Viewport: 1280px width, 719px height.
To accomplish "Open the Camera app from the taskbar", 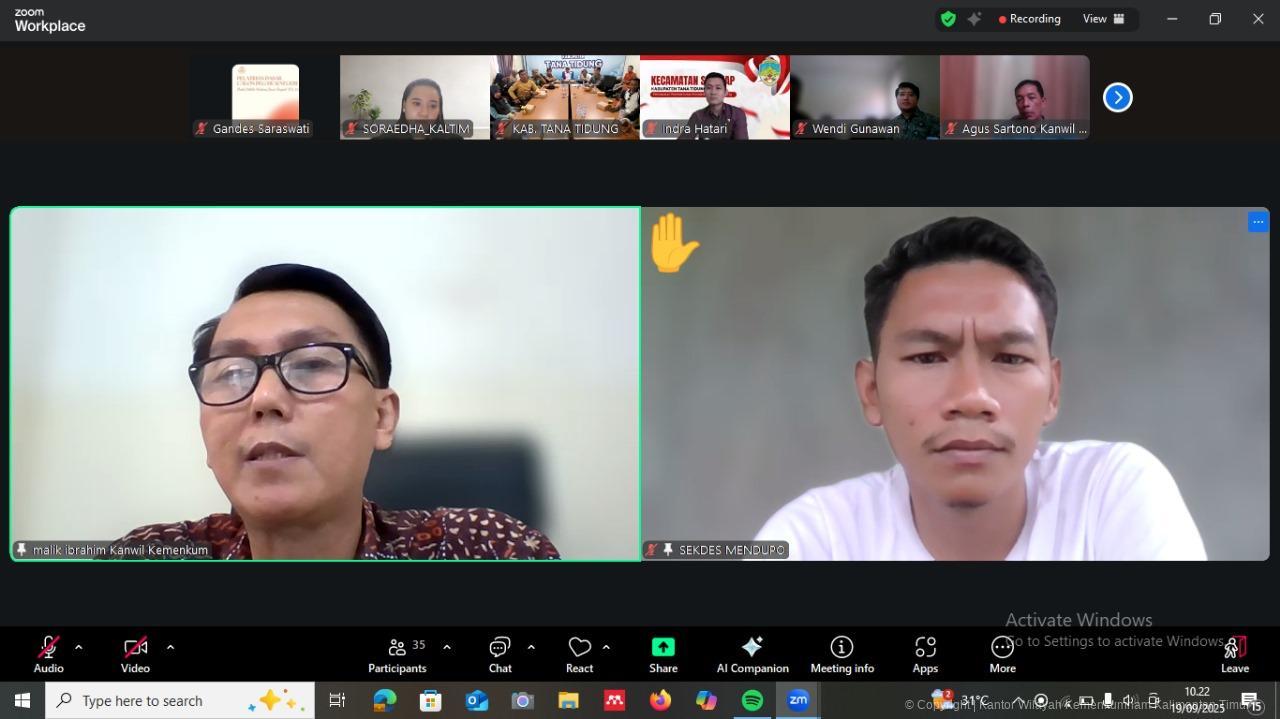I will point(523,700).
